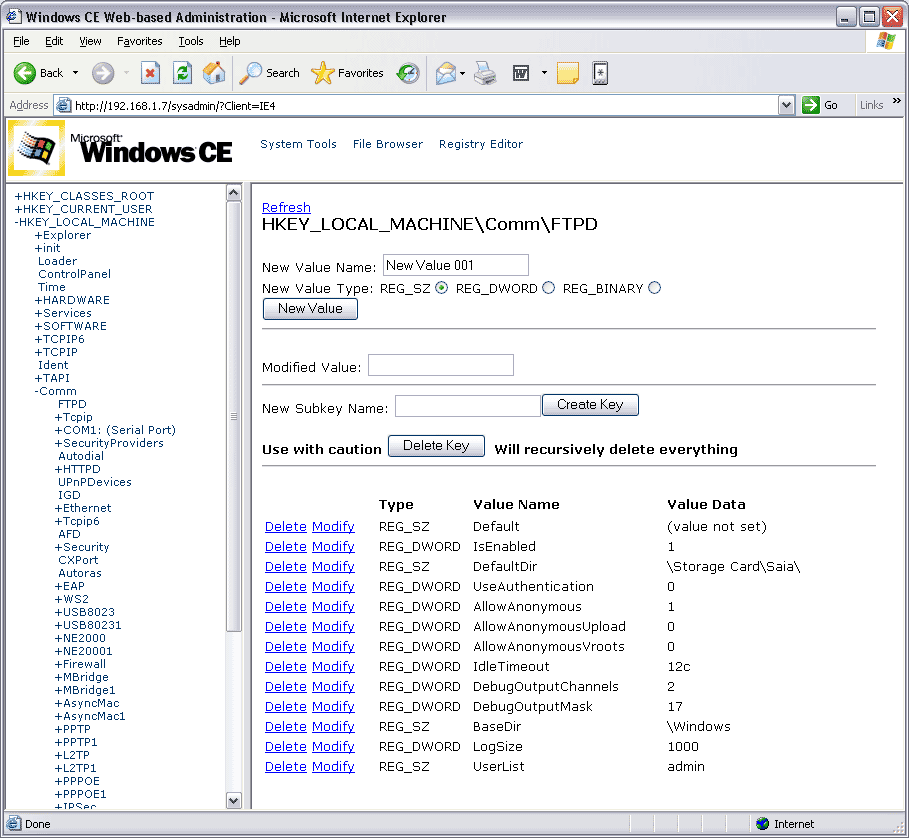This screenshot has height=838, width=909.
Task: Click the status bar Done page icon
Action: click(14, 824)
